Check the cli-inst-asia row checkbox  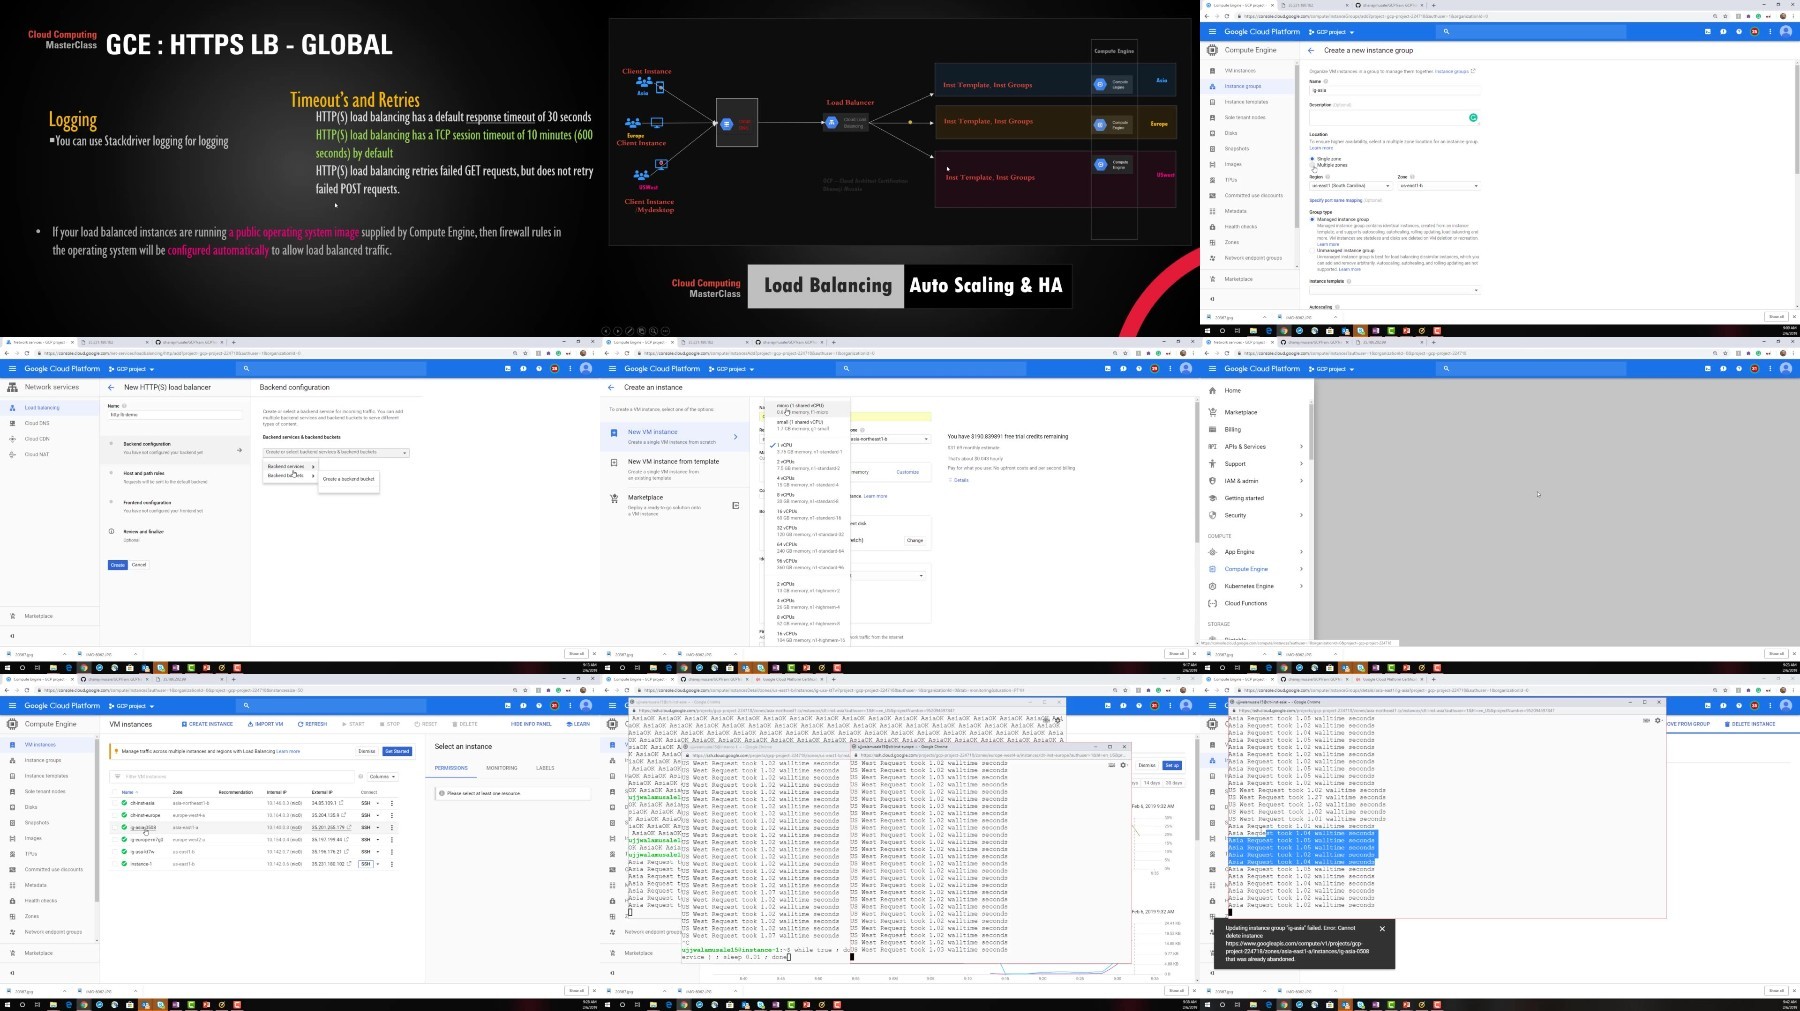click(115, 803)
